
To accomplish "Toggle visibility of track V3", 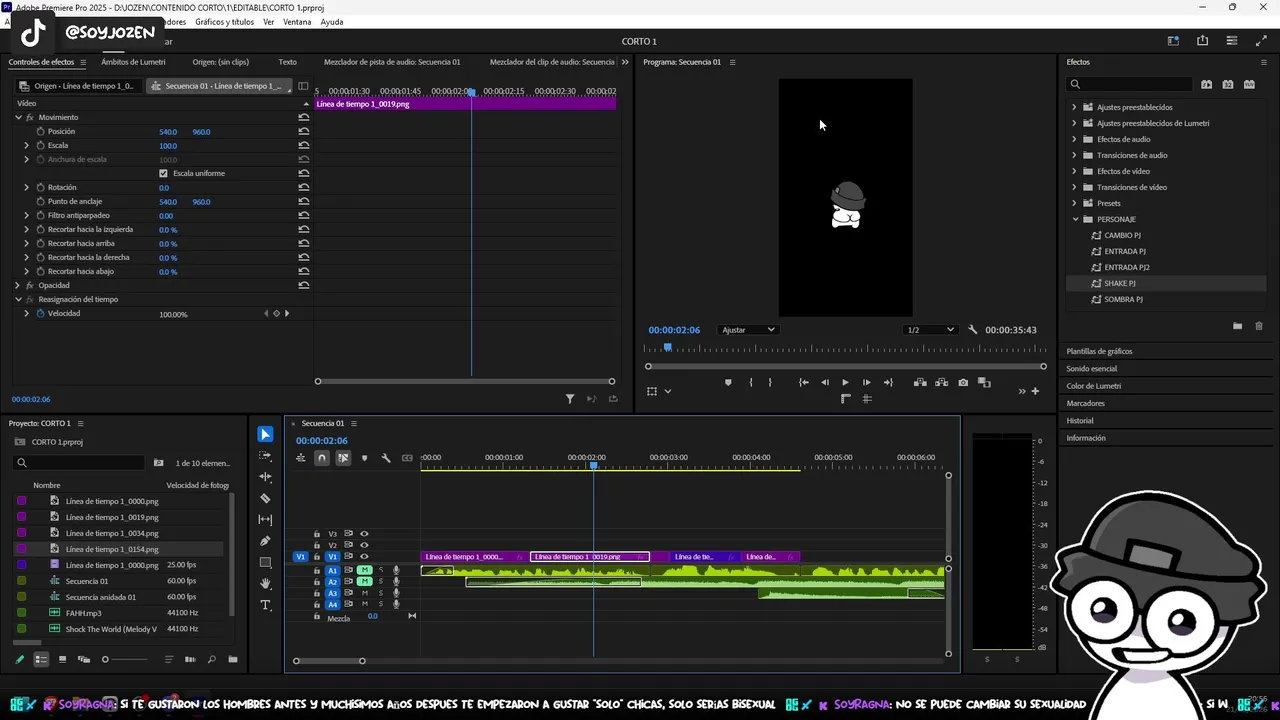I will 364,534.
